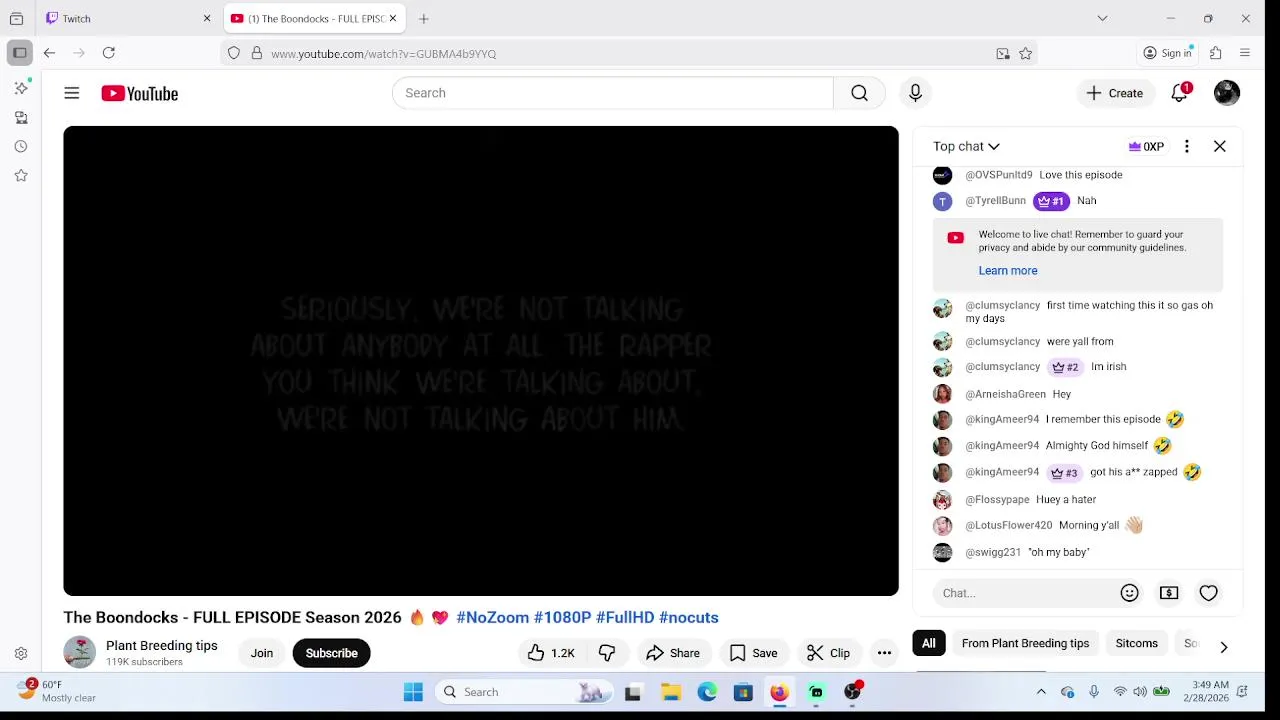Start voice search with the microphone icon
The image size is (1280, 720).
(915, 93)
